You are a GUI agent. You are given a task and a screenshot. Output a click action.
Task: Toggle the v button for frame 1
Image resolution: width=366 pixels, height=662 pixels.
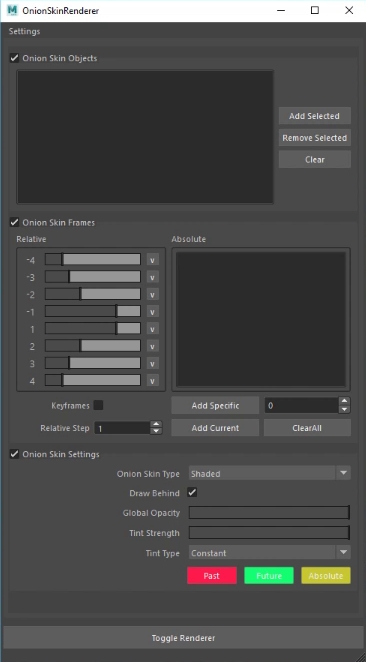[x=152, y=328]
